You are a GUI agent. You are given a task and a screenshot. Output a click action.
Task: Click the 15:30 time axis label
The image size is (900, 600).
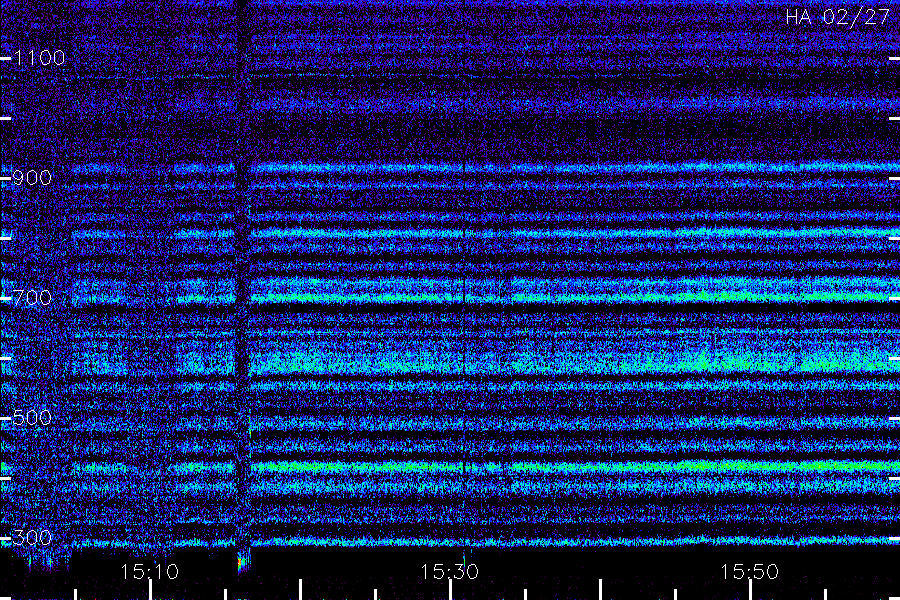(449, 572)
